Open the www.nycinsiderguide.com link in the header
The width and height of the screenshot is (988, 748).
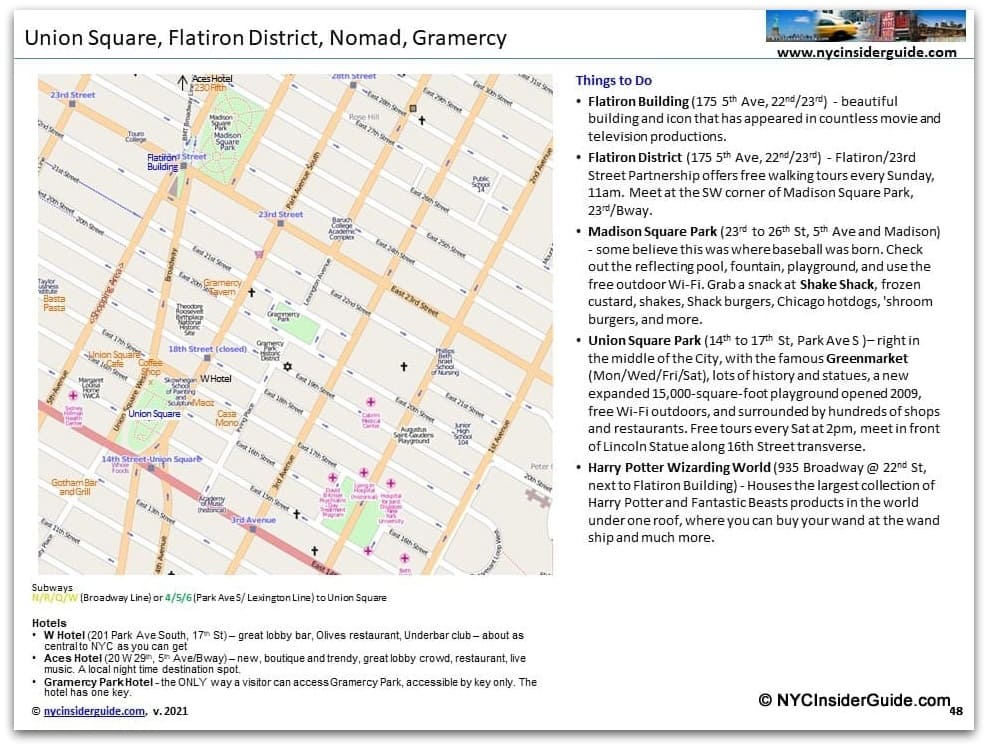click(x=866, y=52)
